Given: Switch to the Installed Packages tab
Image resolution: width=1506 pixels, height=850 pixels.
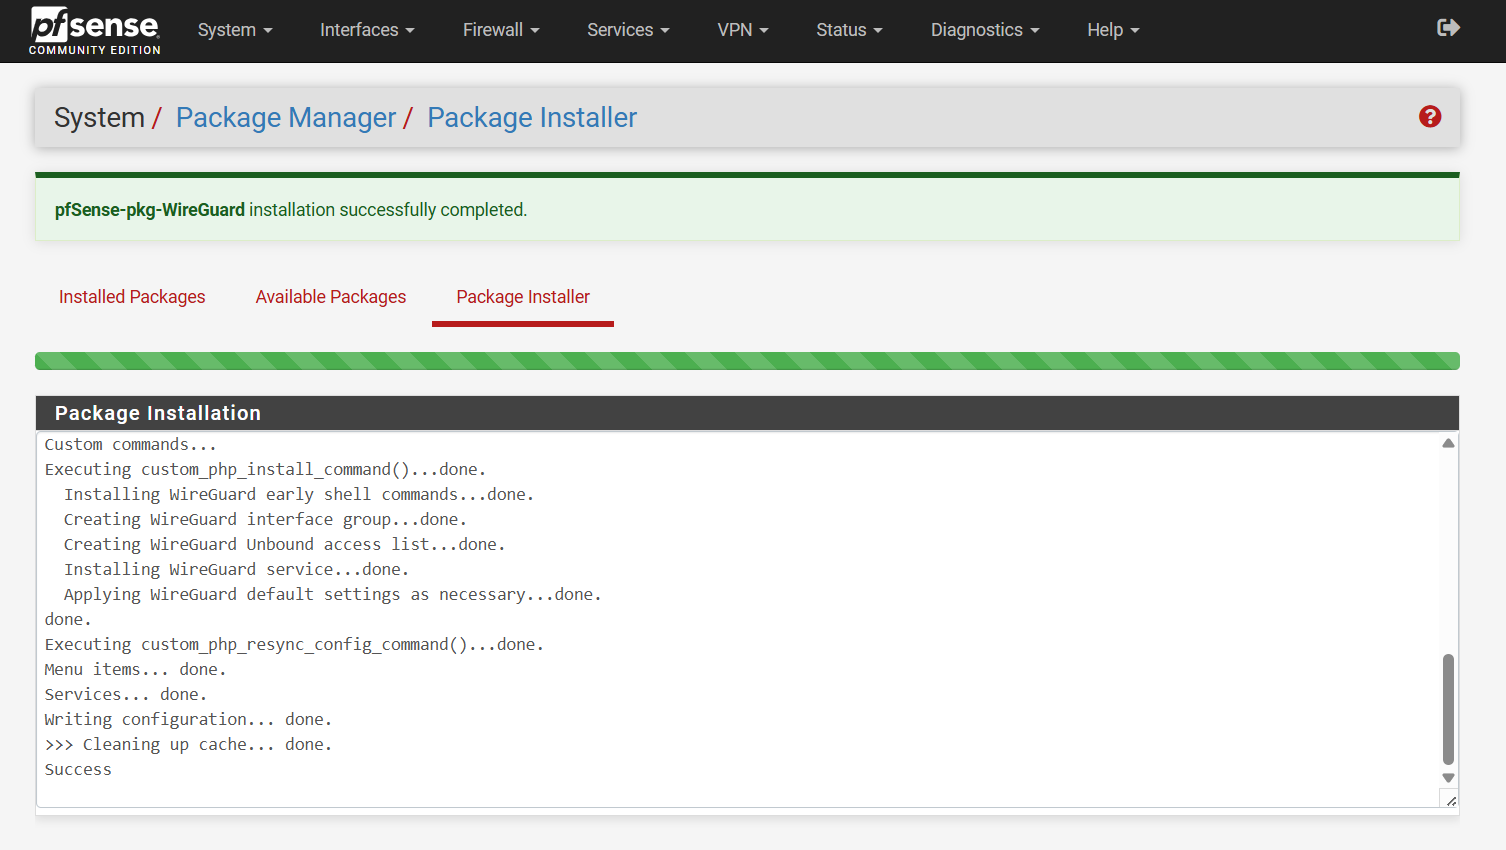Looking at the screenshot, I should [x=132, y=297].
